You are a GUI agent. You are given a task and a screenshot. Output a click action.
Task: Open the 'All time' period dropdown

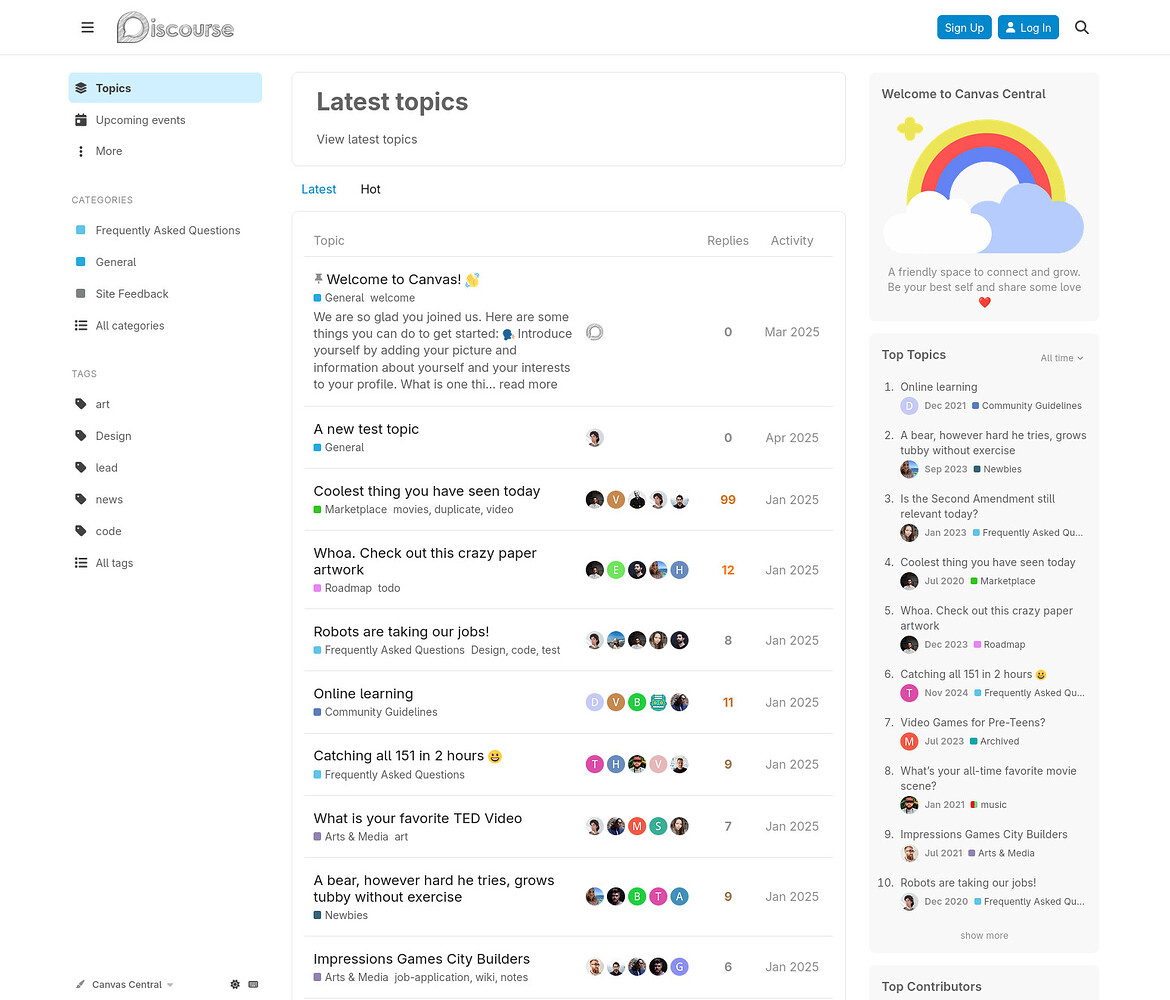1061,358
